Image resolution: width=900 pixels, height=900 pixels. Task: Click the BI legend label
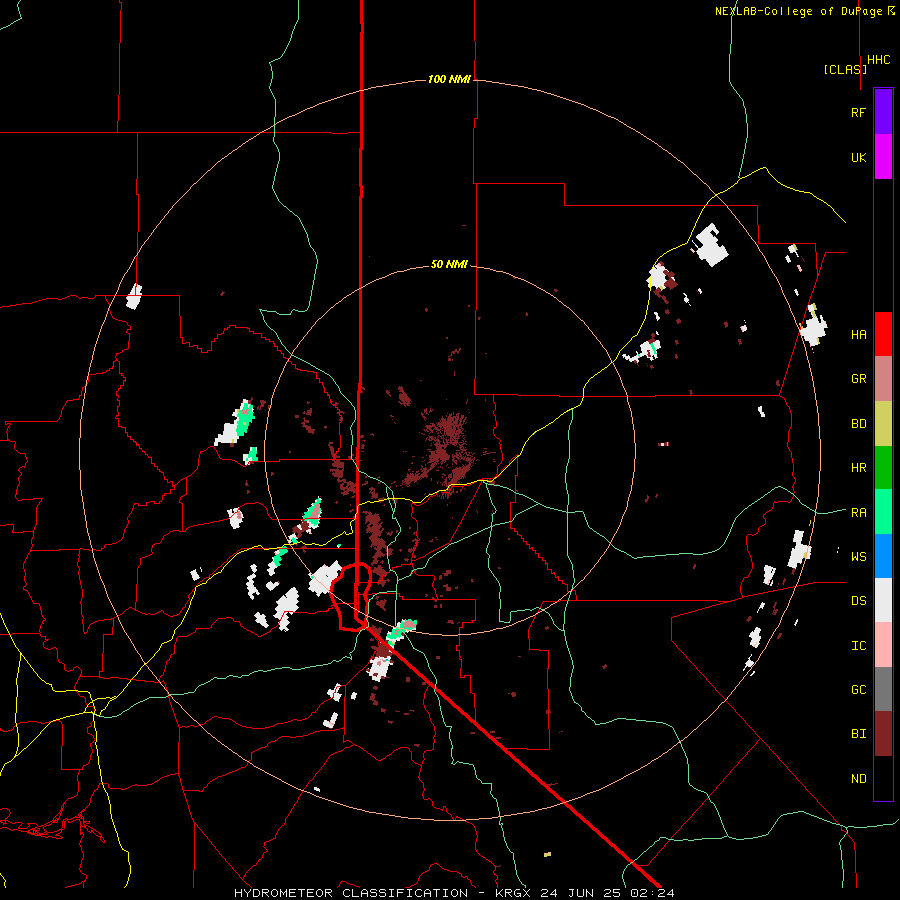pos(858,734)
